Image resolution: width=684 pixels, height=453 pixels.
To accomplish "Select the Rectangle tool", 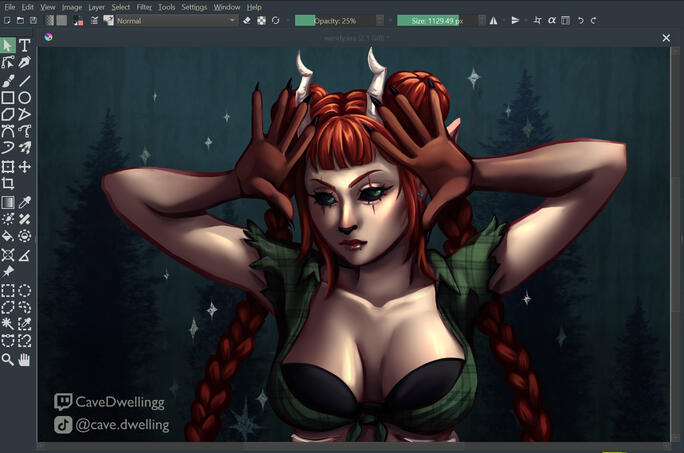I will [x=7, y=98].
